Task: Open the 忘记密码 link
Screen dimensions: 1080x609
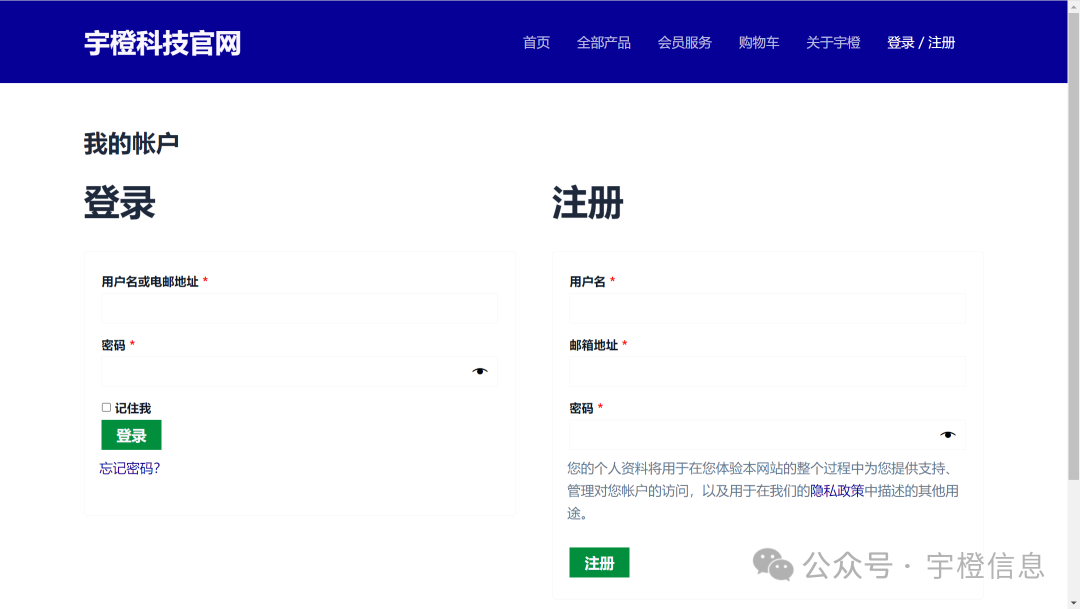Action: pos(129,467)
